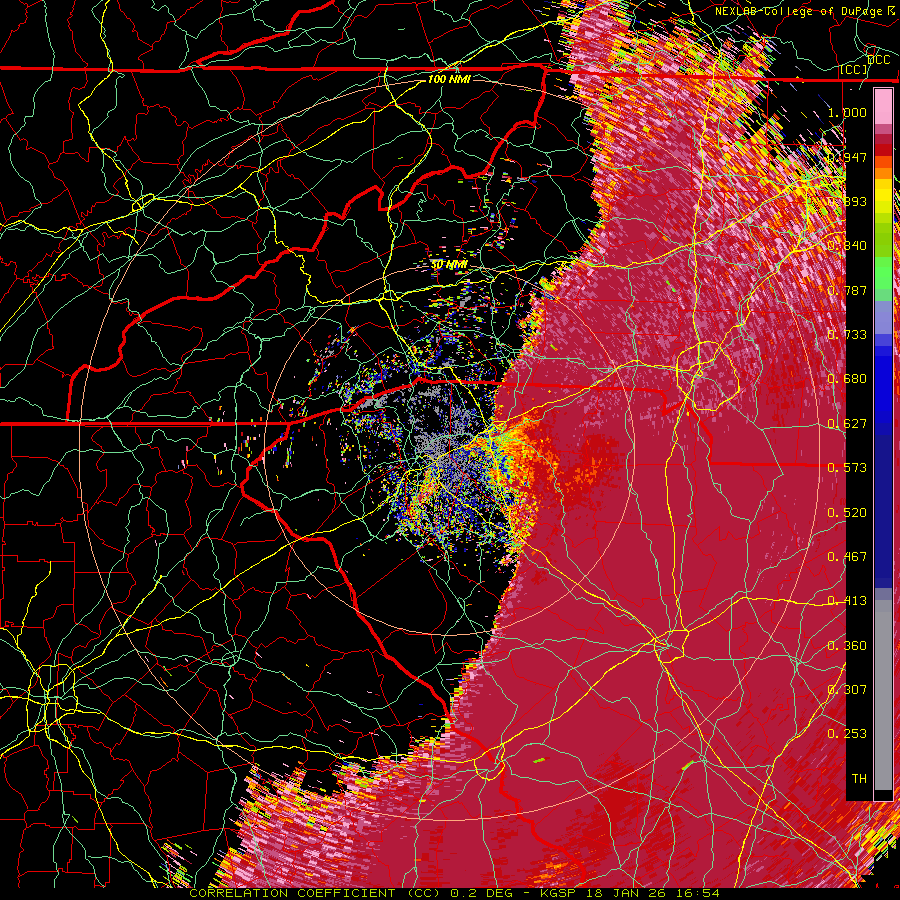The height and width of the screenshot is (900, 900).
Task: Click the DCC label above the legend
Action: pyautogui.click(x=878, y=60)
